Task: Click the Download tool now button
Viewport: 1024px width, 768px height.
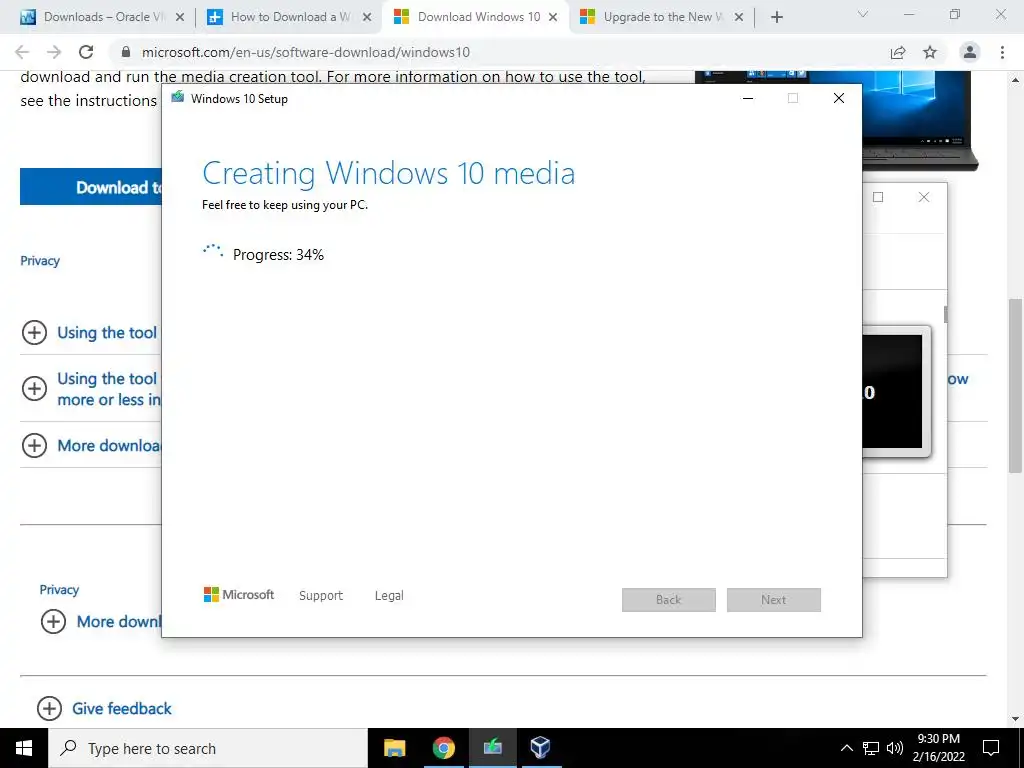Action: (x=91, y=187)
